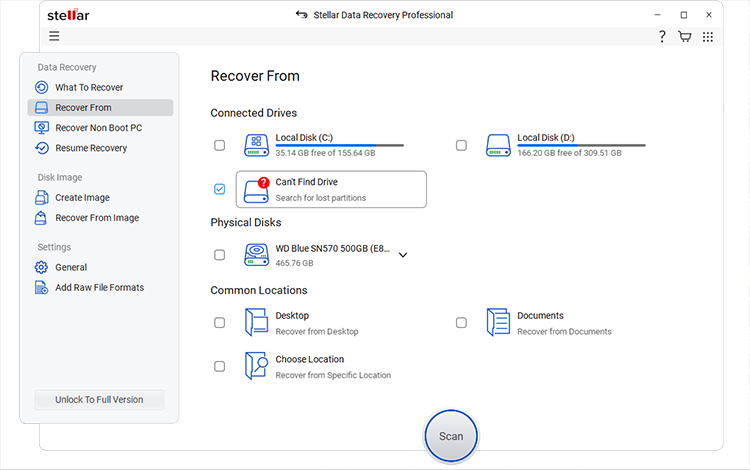Minimize the Stellar Data Recovery window

[658, 15]
